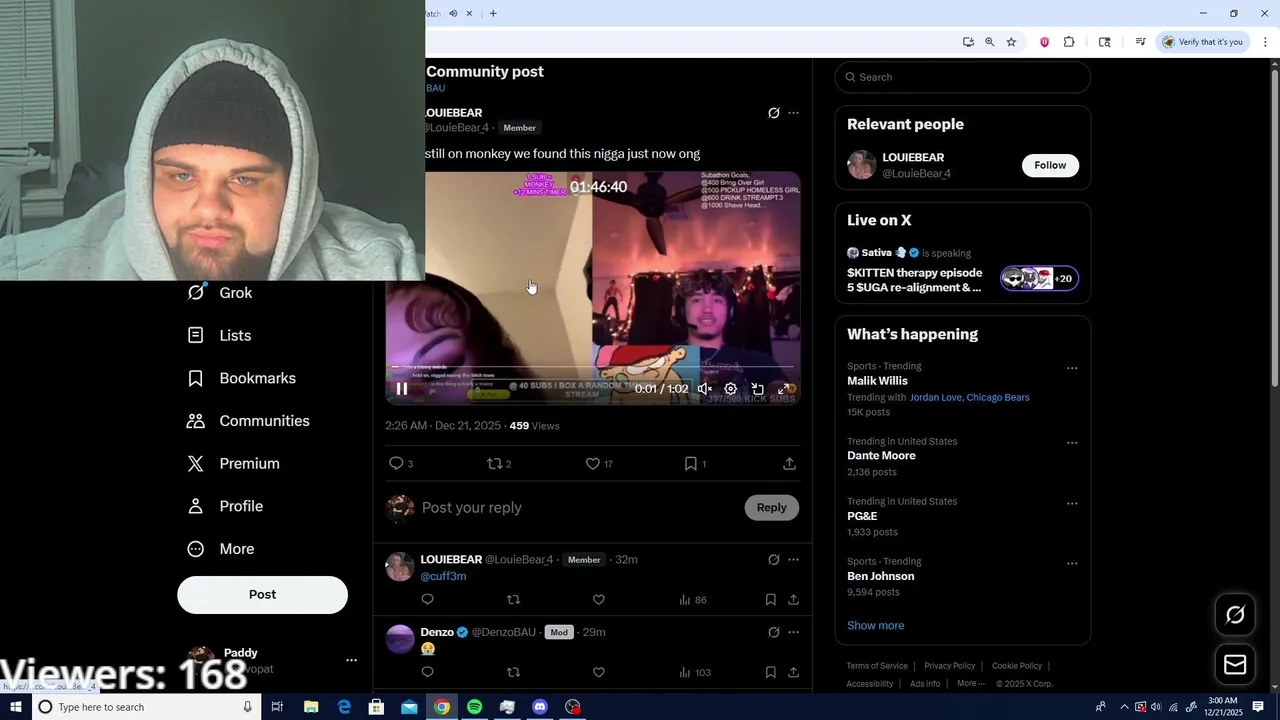Toggle picture-in-picture mode on video
Image resolution: width=1280 pixels, height=720 pixels.
[x=758, y=389]
